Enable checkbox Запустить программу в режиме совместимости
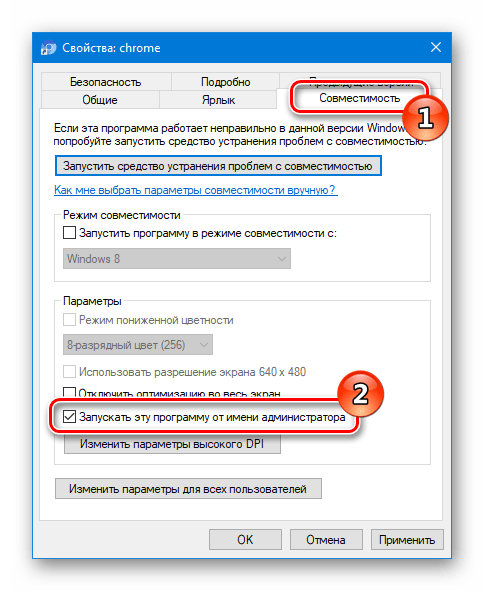 click(69, 233)
